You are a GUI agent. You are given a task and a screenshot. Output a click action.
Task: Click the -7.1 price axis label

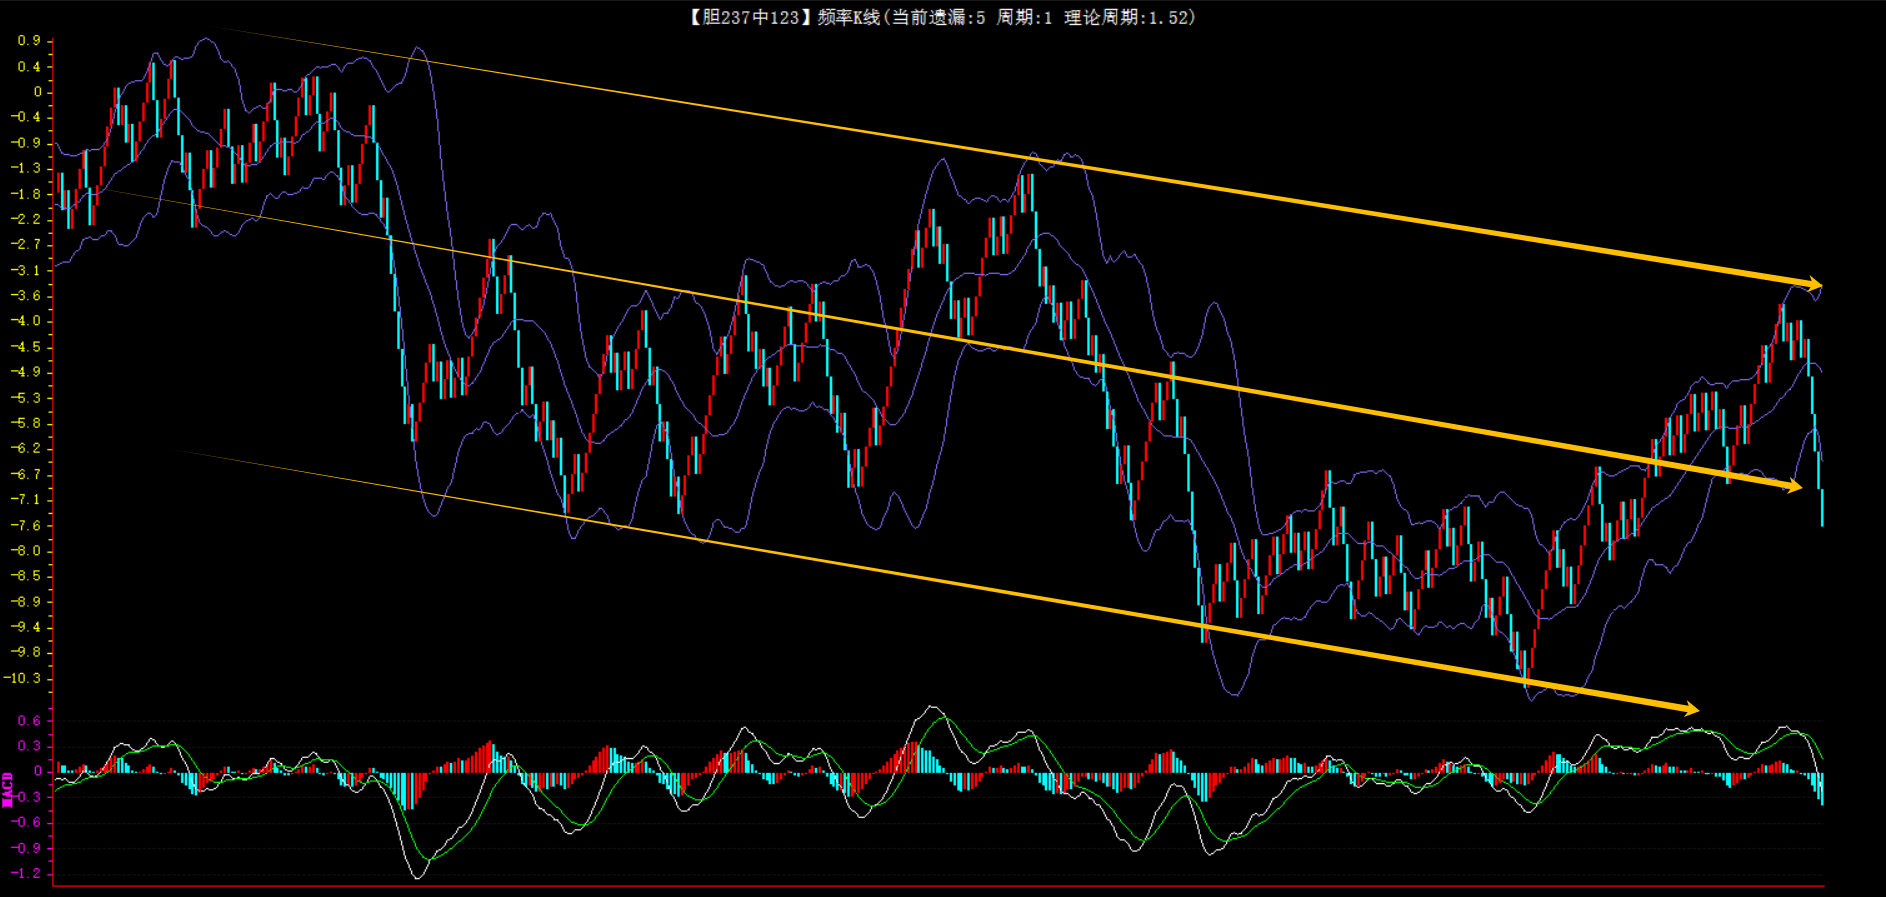click(27, 499)
